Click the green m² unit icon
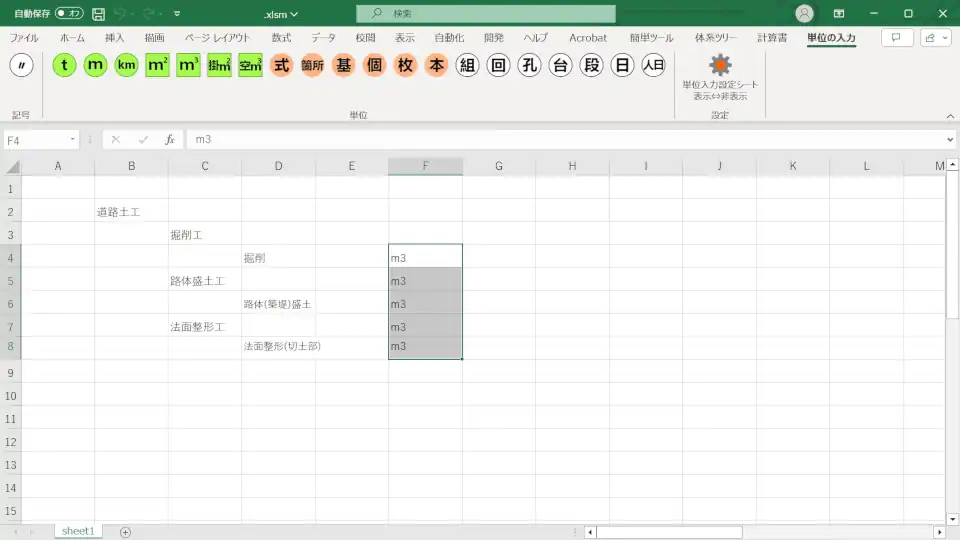960x540 pixels. coord(157,66)
